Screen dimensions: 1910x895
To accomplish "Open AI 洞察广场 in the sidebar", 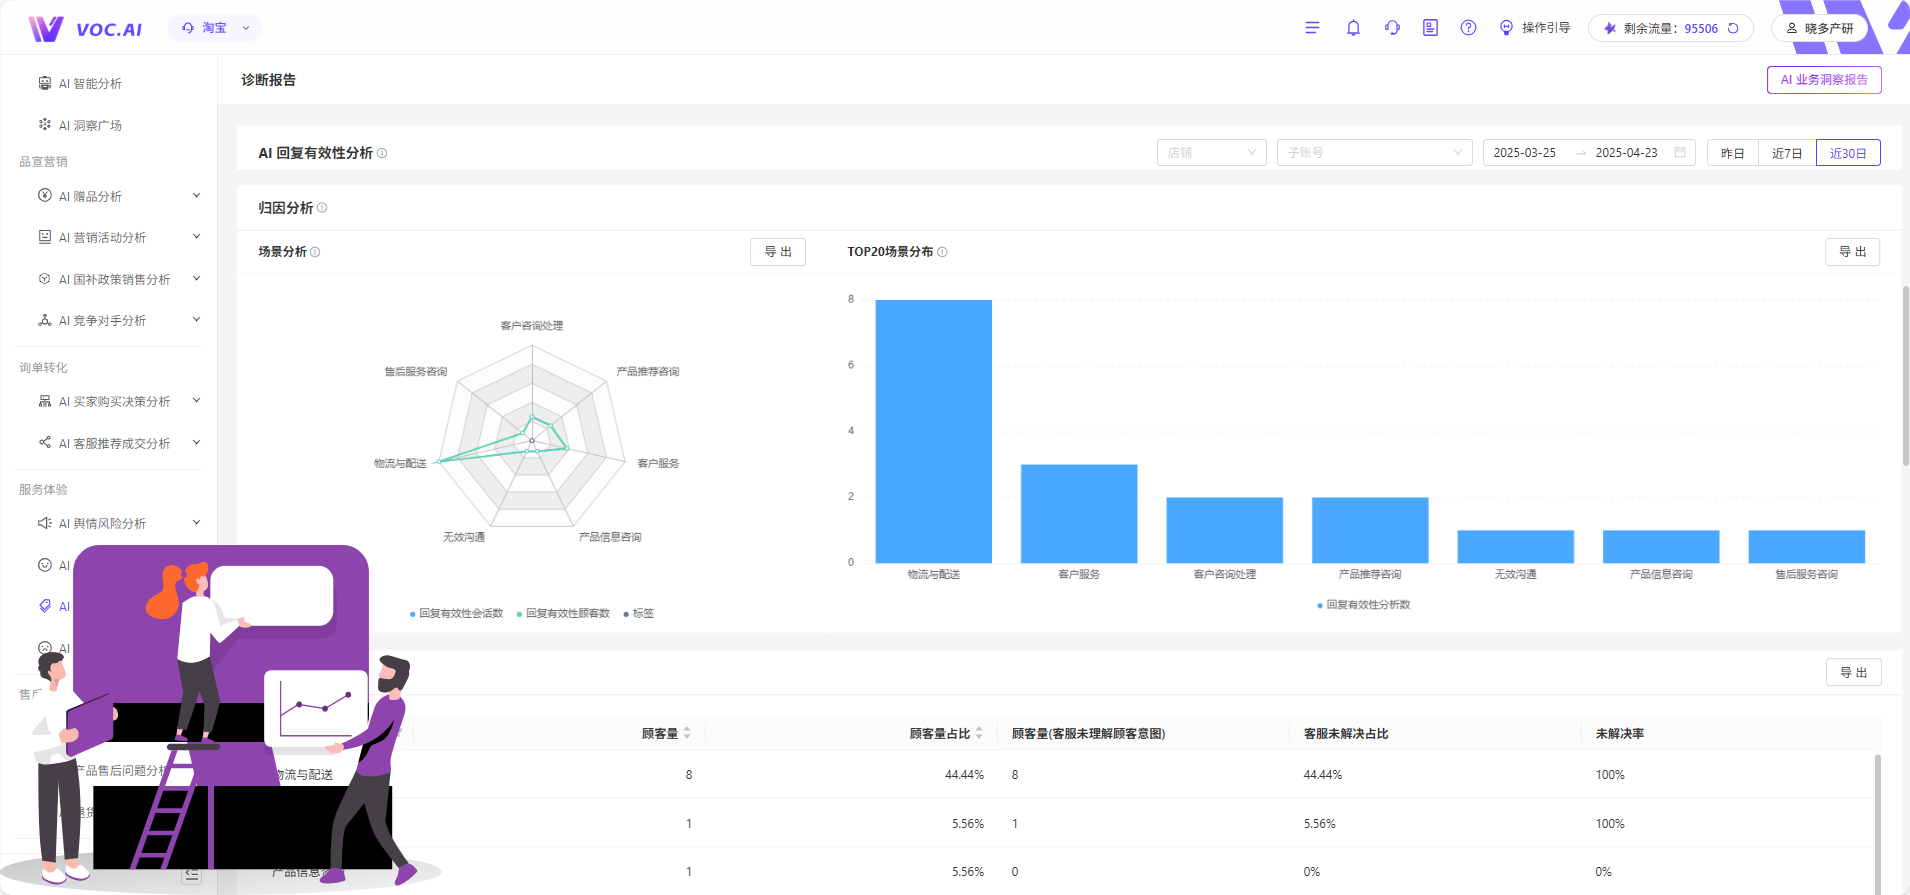I will point(90,126).
